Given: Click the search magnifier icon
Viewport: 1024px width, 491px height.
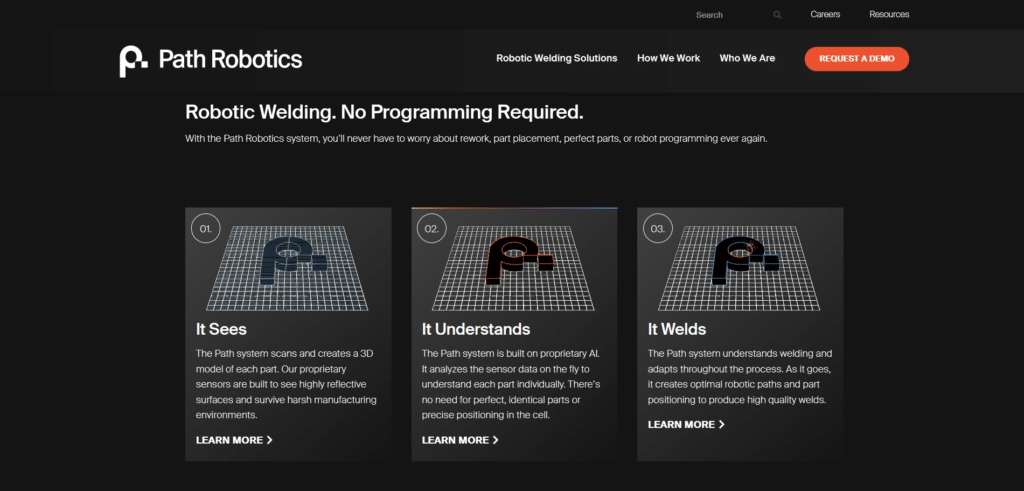Looking at the screenshot, I should tap(777, 15).
